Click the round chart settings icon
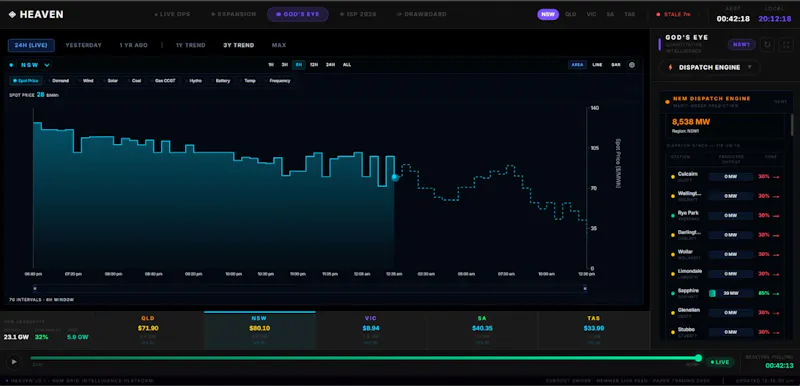Image resolution: width=800 pixels, height=386 pixels. 632,65
